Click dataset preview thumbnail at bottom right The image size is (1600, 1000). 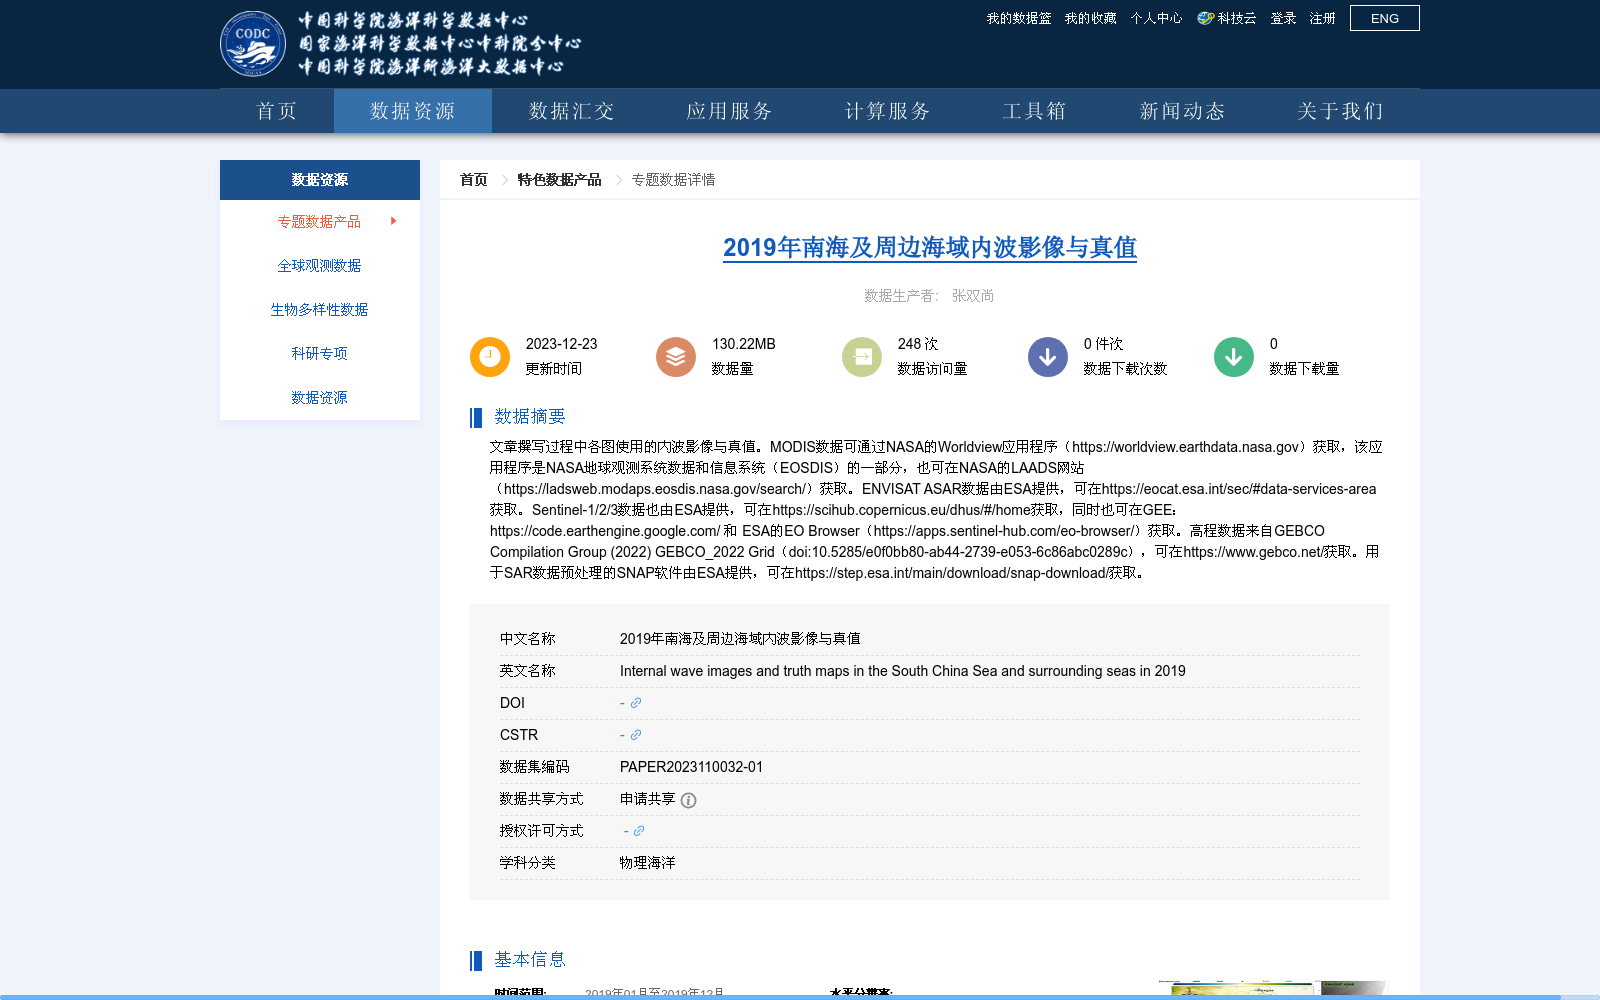pos(1273,988)
